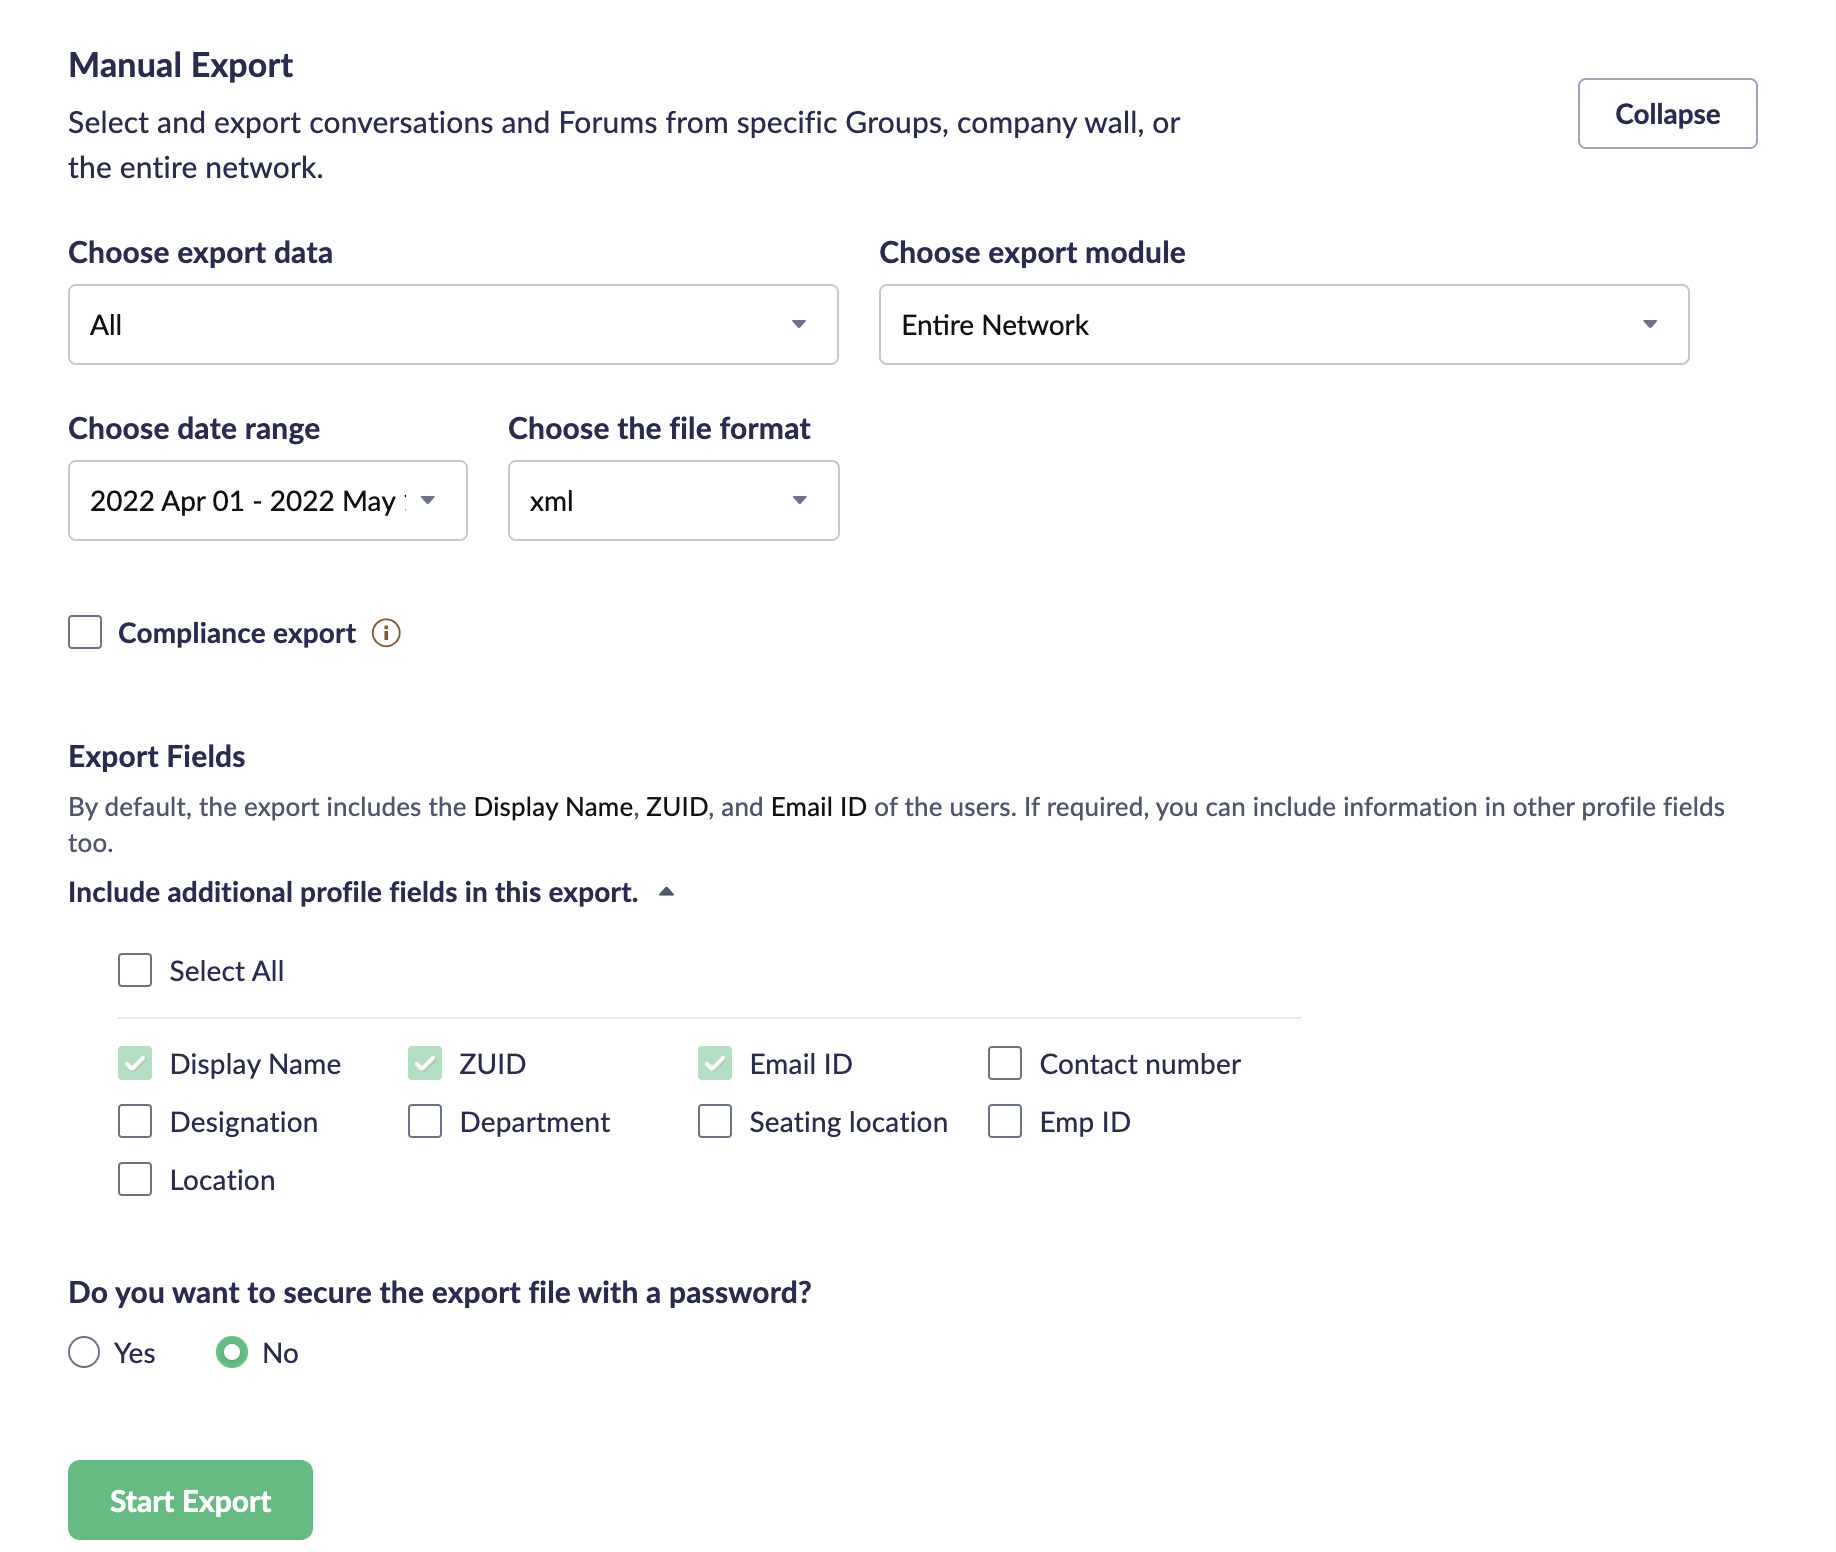Include the Designation profile field
The width and height of the screenshot is (1836, 1552).
click(x=135, y=1121)
